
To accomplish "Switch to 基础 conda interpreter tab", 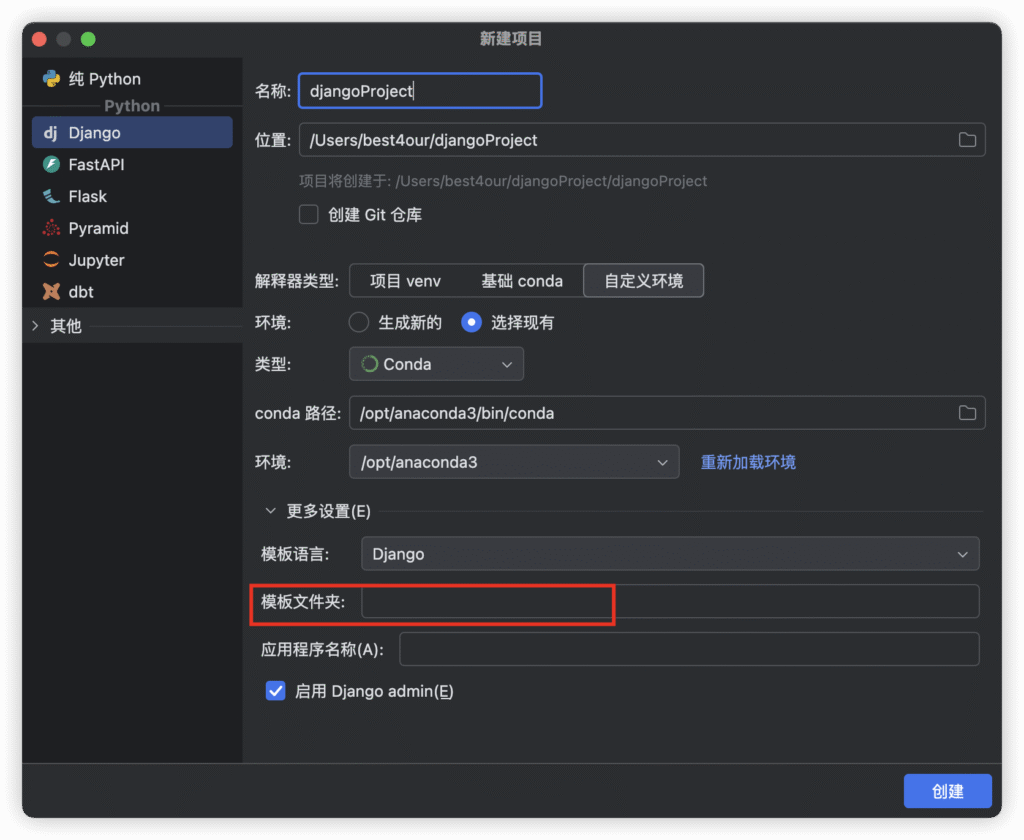I will click(521, 281).
